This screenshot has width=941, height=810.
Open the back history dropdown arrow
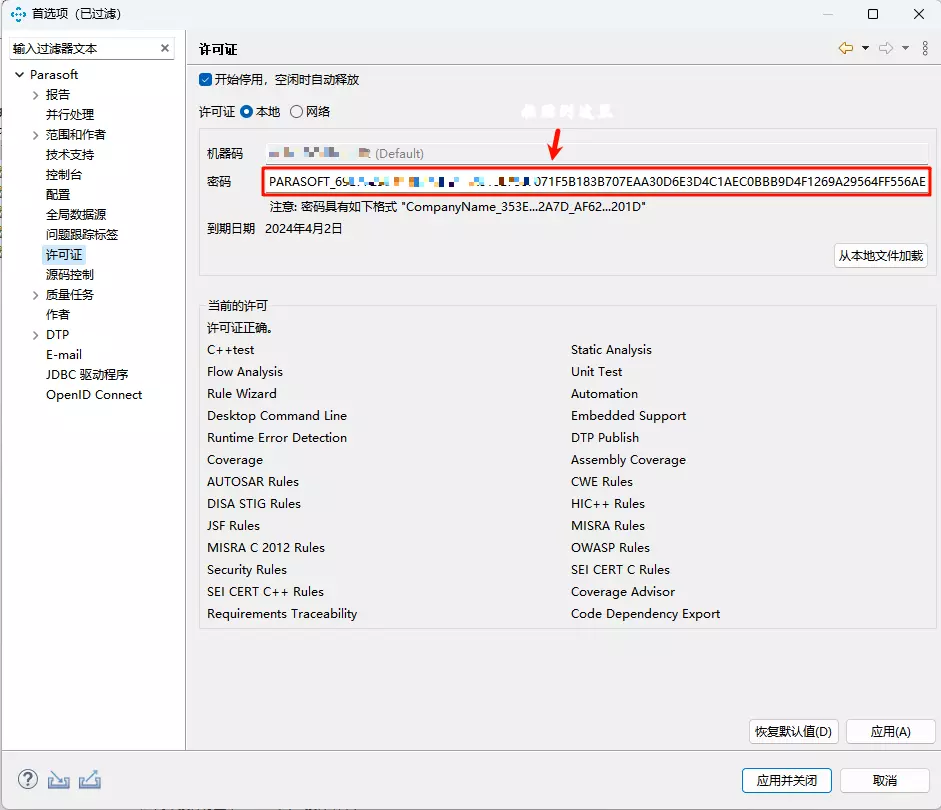coord(865,48)
